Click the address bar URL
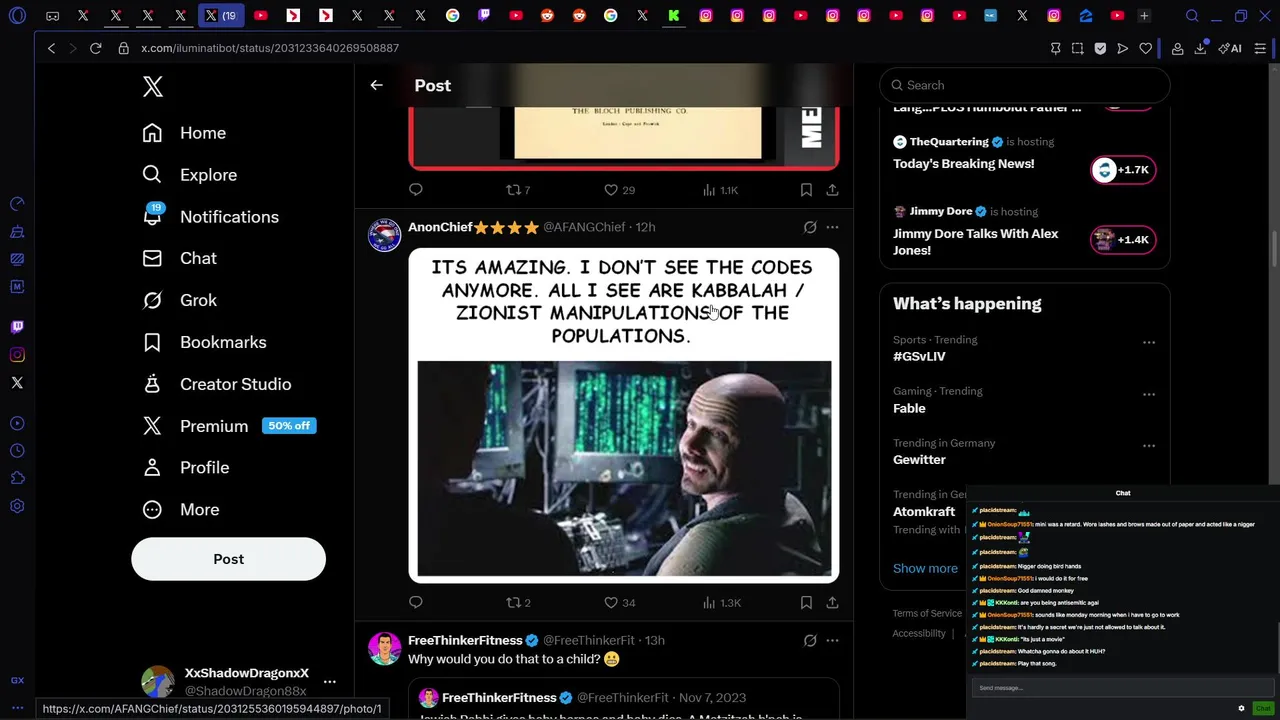The width and height of the screenshot is (1280, 720). tap(270, 48)
